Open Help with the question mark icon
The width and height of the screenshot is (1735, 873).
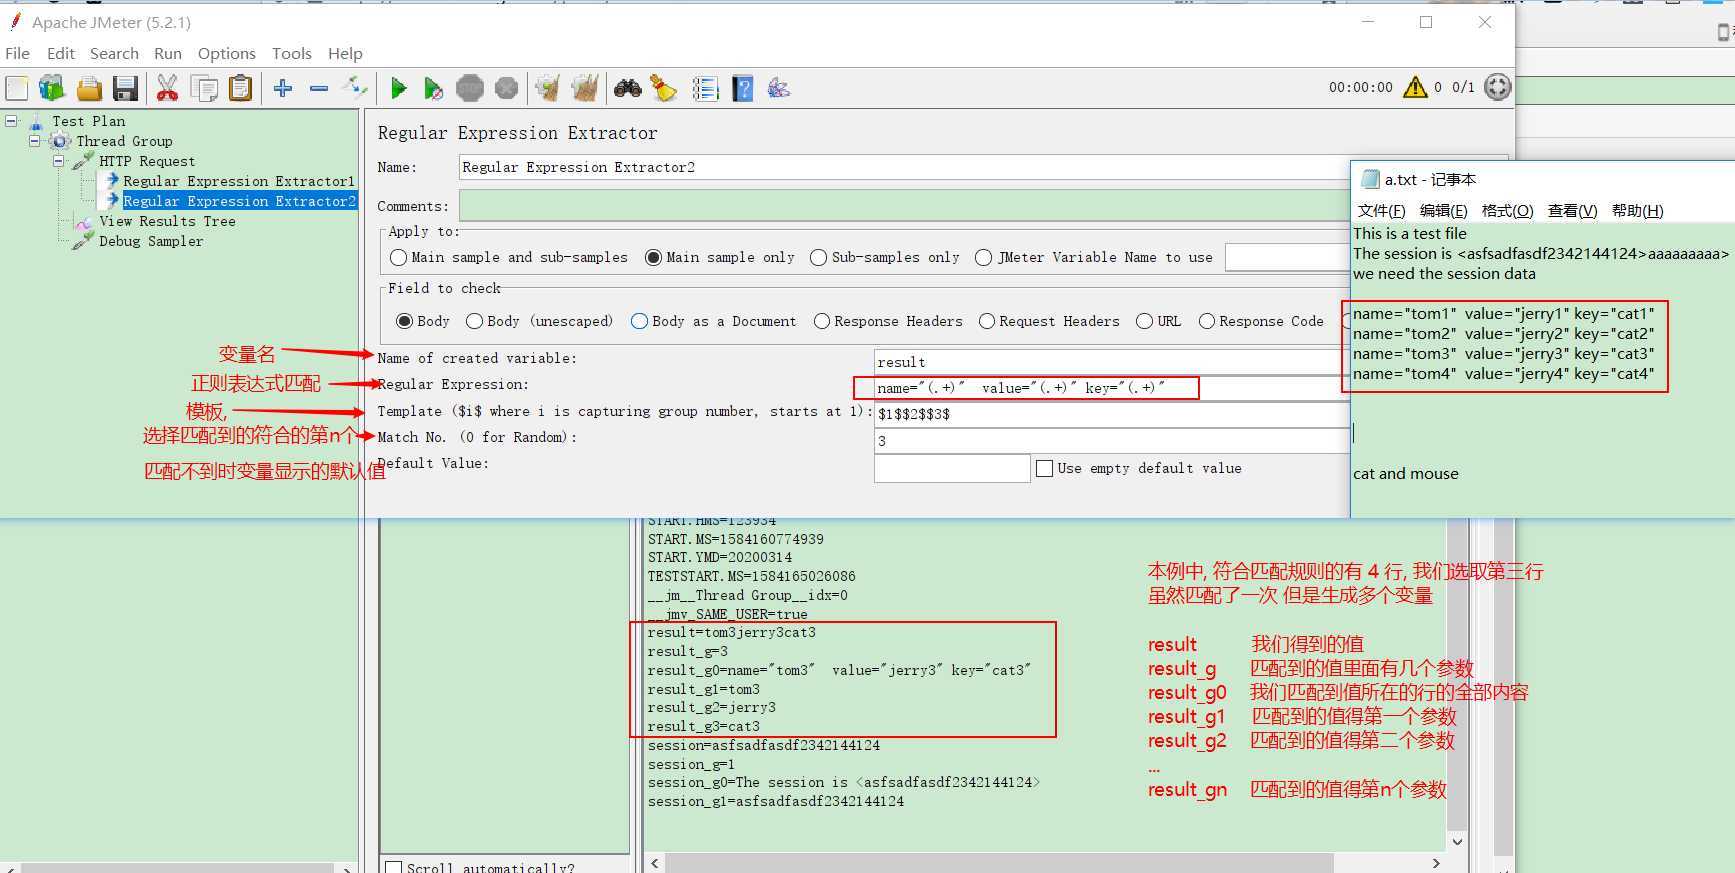pyautogui.click(x=742, y=89)
